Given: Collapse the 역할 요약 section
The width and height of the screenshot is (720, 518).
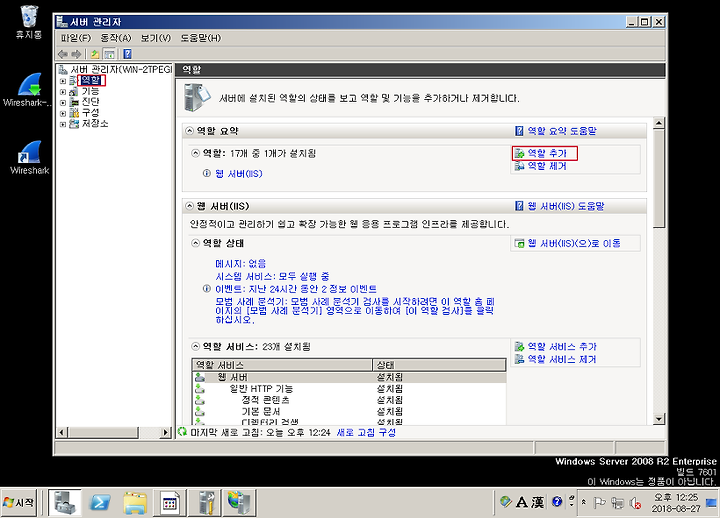Looking at the screenshot, I should (189, 131).
